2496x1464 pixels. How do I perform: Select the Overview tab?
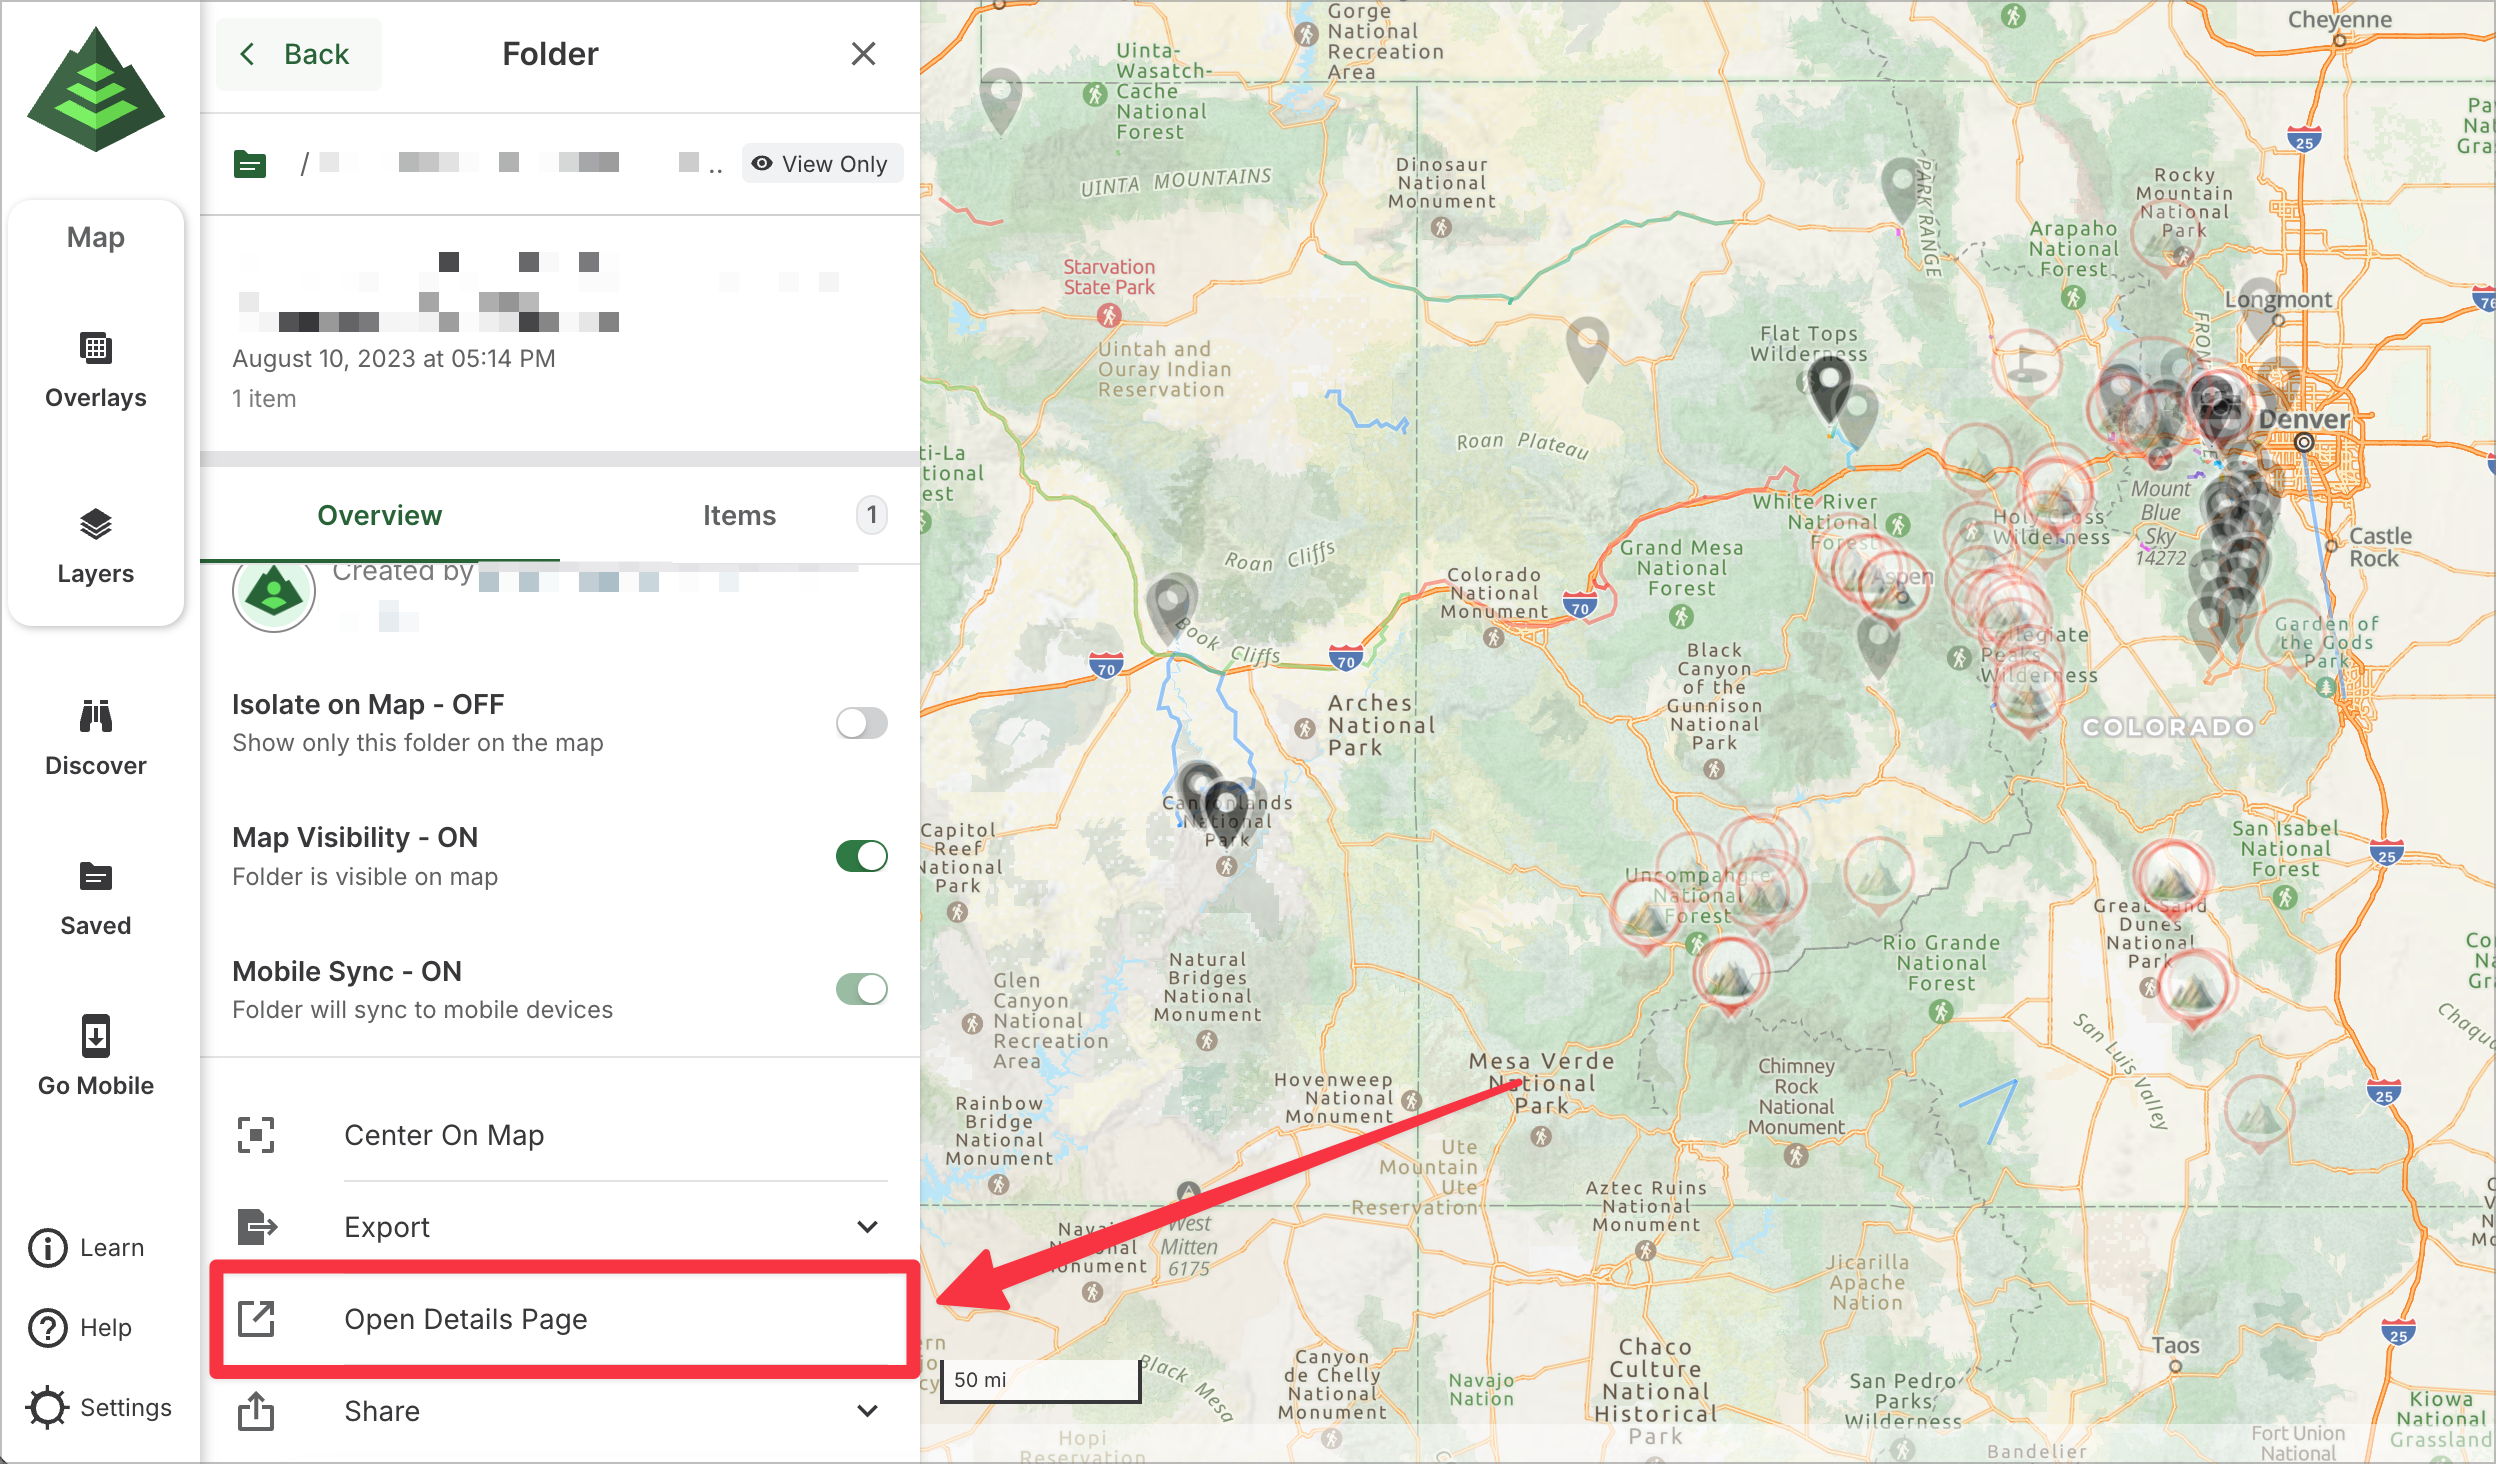[379, 515]
